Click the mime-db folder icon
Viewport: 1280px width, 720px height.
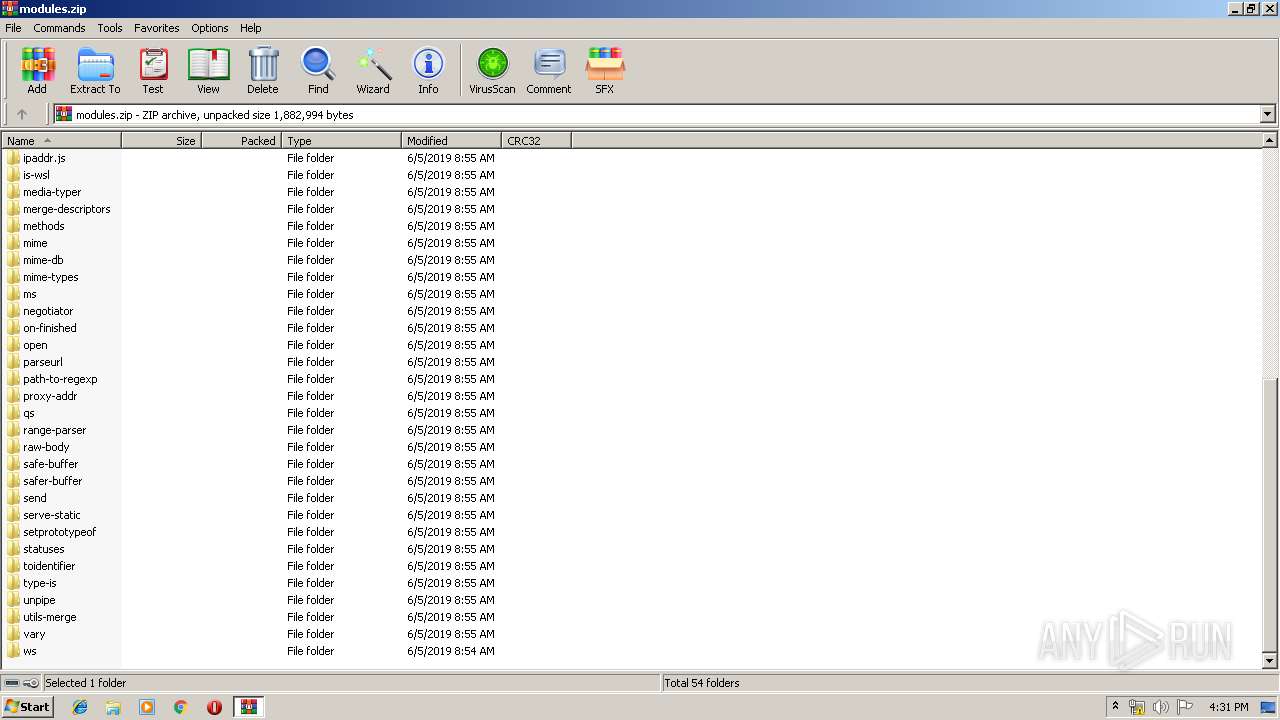click(13, 260)
